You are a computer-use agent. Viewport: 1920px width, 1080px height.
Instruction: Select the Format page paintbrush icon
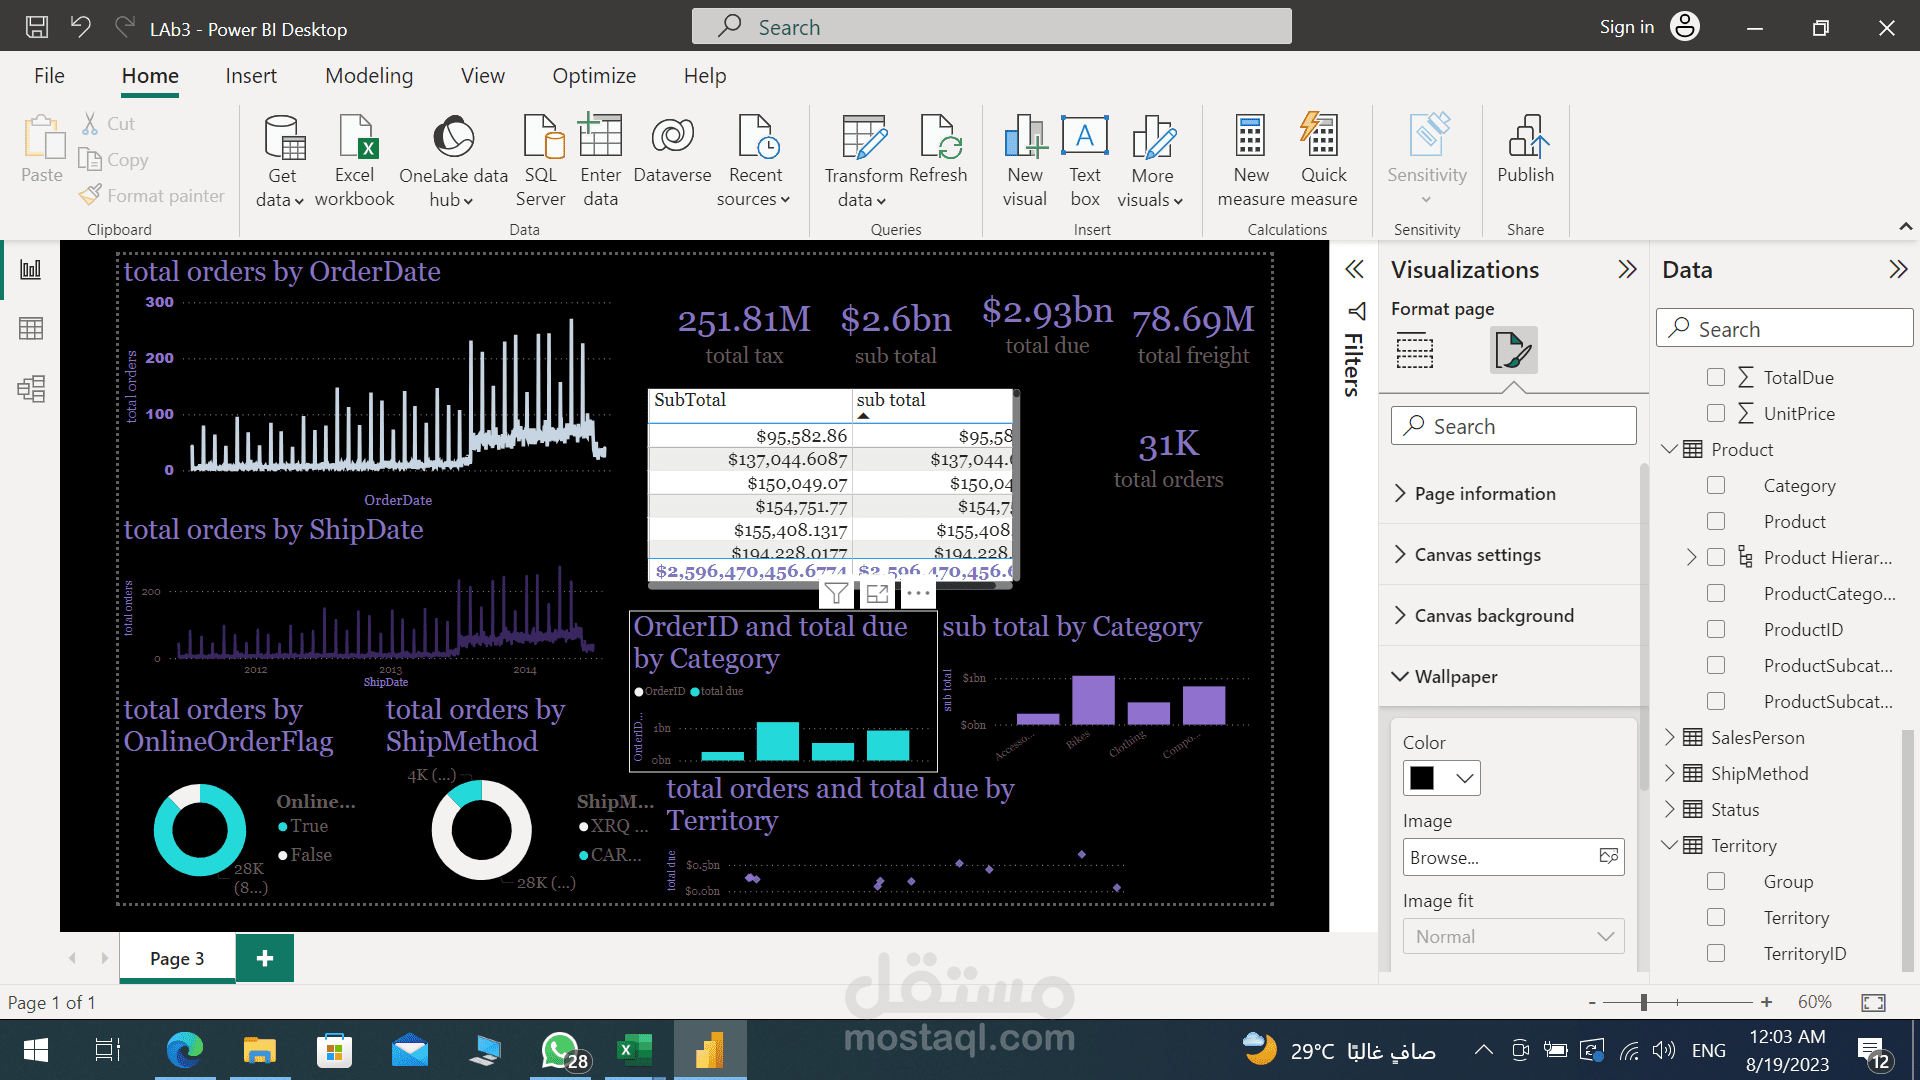[x=1513, y=351]
